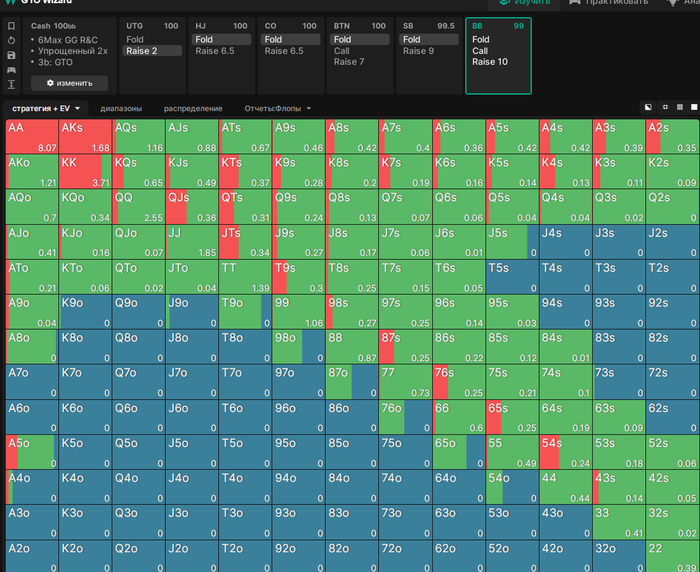Click the изменить settings button
This screenshot has width=700, height=572.
[70, 83]
